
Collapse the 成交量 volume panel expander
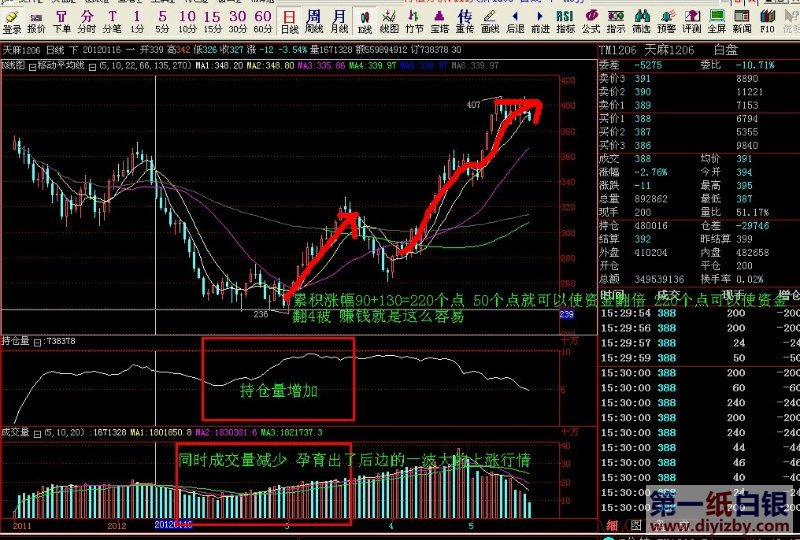click(39, 431)
